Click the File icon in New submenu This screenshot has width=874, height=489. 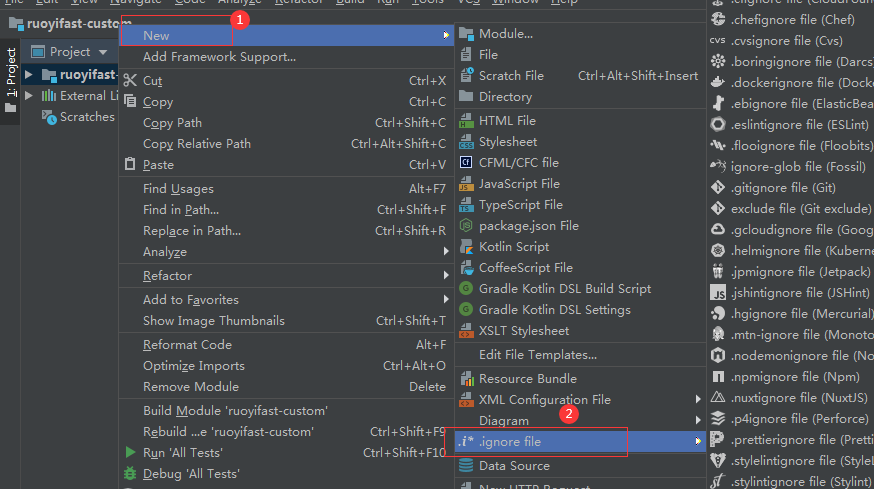(x=466, y=55)
